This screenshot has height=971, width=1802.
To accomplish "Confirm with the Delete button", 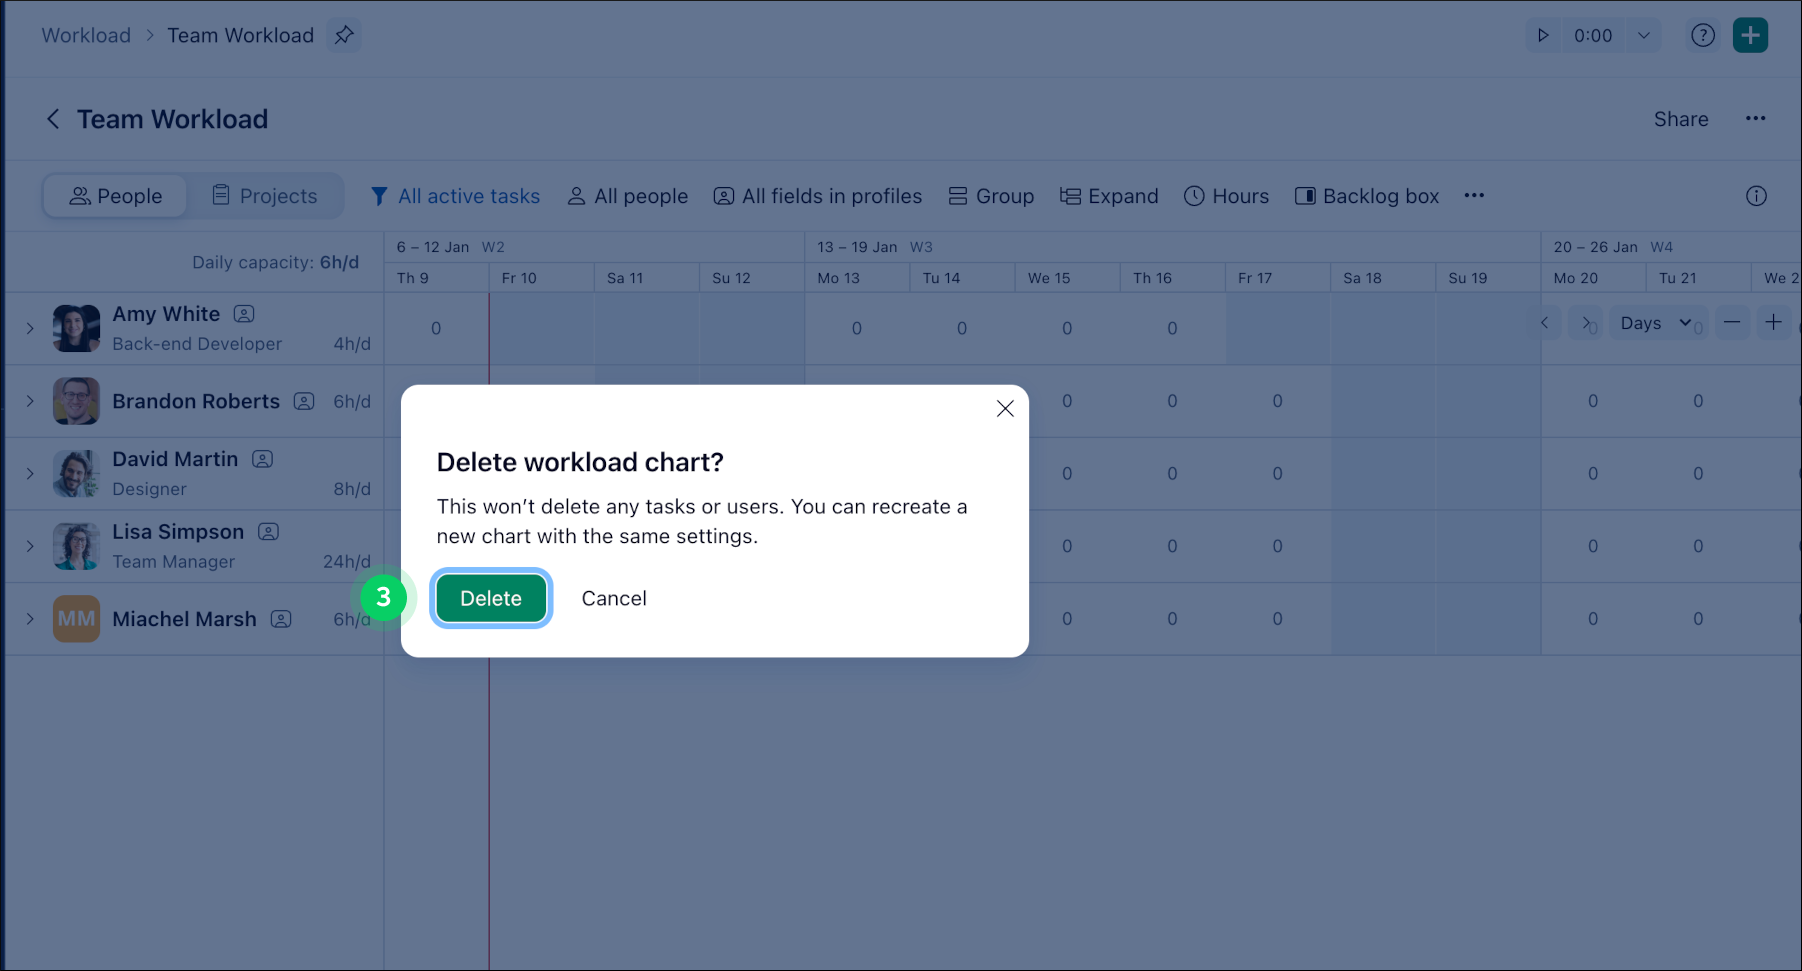I will pyautogui.click(x=491, y=598).
